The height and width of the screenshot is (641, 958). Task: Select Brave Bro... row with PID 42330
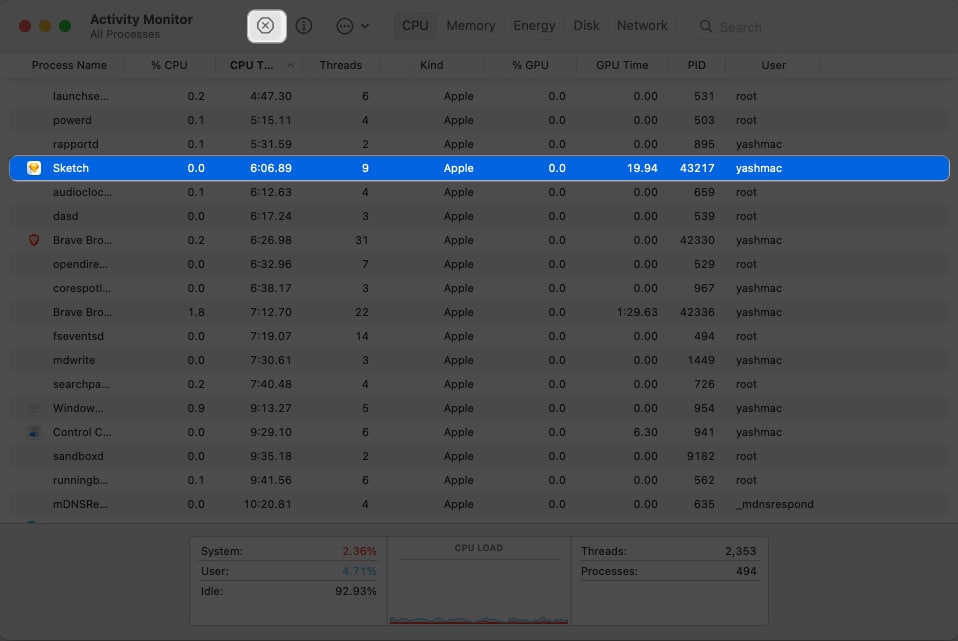[479, 240]
